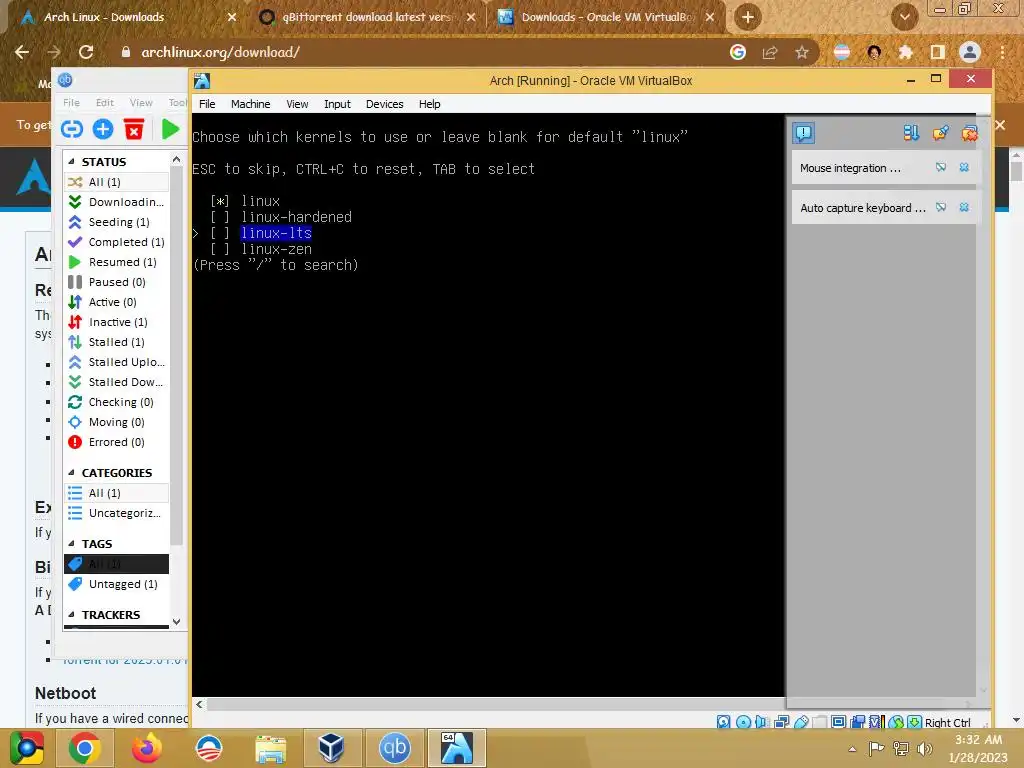Screen dimensions: 1024x768
Task: Click the VM horizontal scrollbar left arrow
Action: (199, 705)
